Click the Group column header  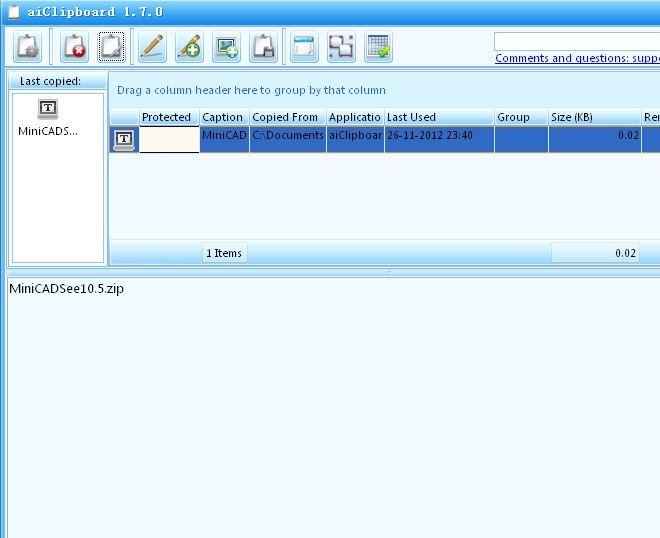coord(520,117)
